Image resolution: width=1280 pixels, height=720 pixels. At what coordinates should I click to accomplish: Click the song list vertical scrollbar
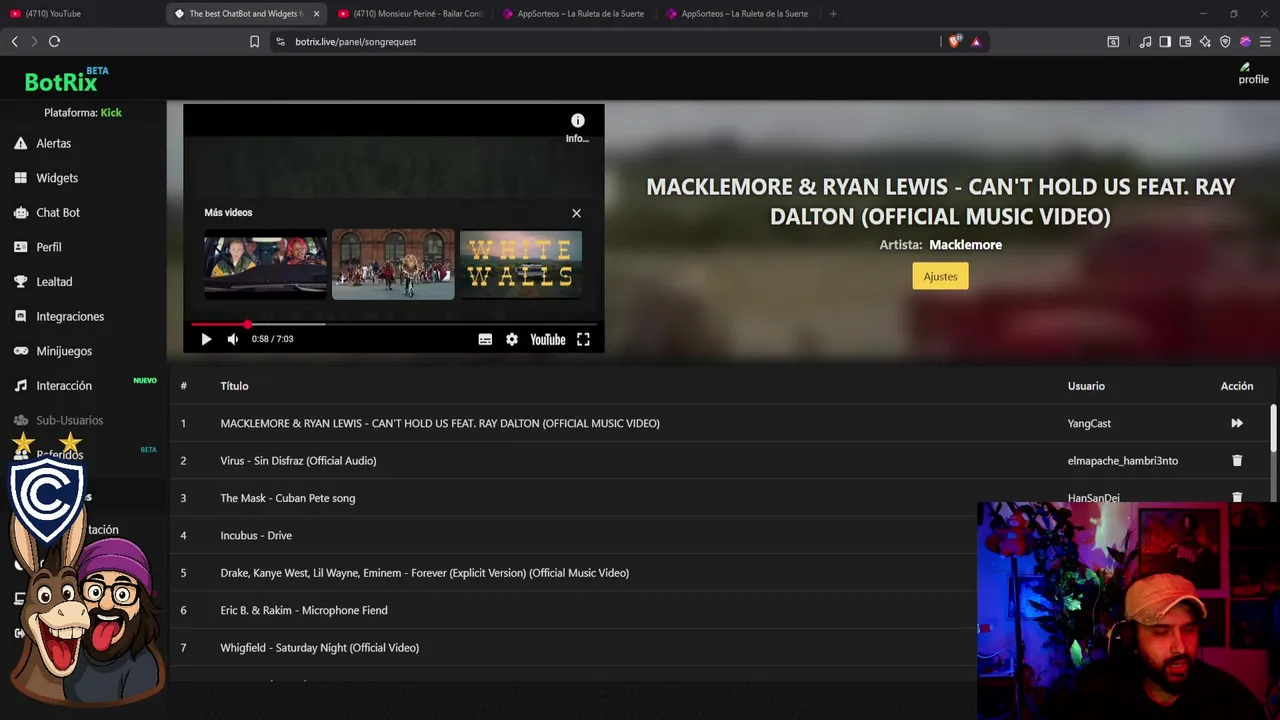pos(1274,428)
